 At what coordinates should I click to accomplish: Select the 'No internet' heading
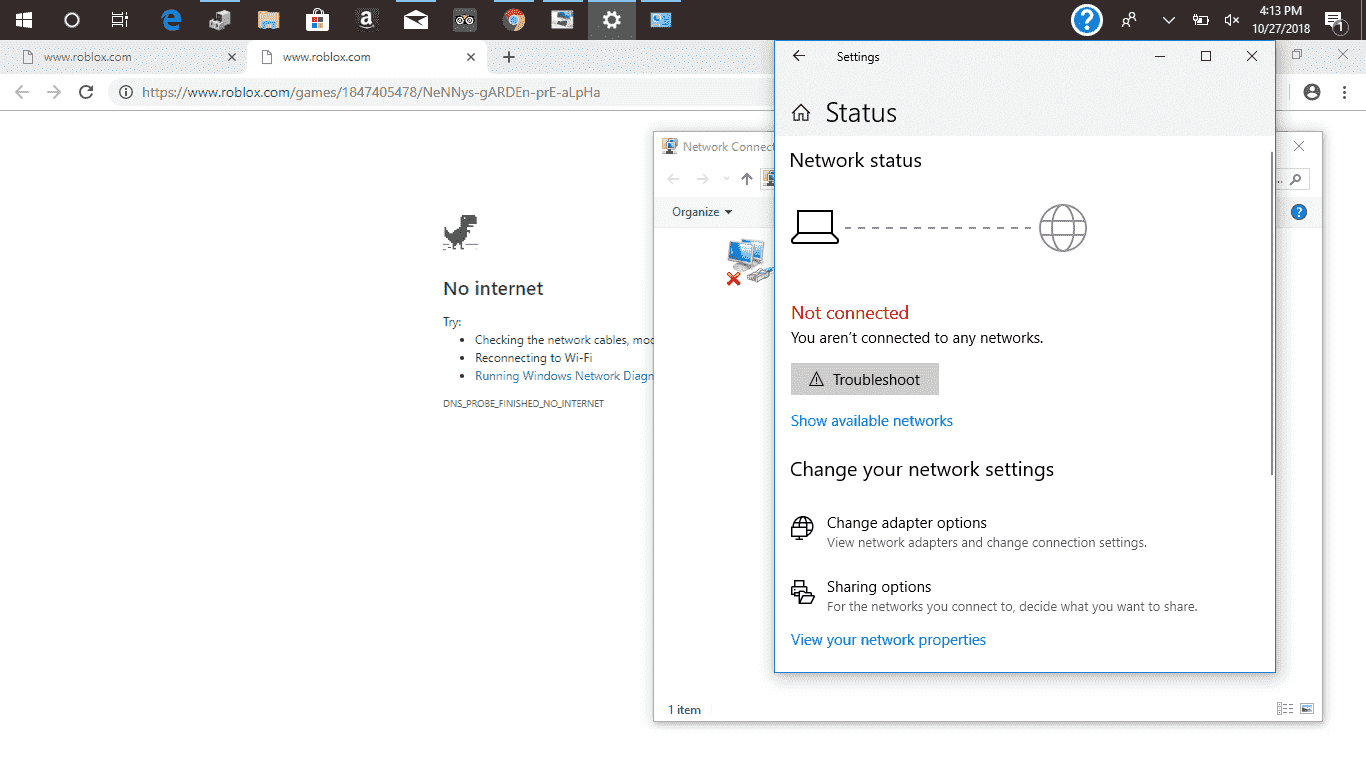pos(493,288)
